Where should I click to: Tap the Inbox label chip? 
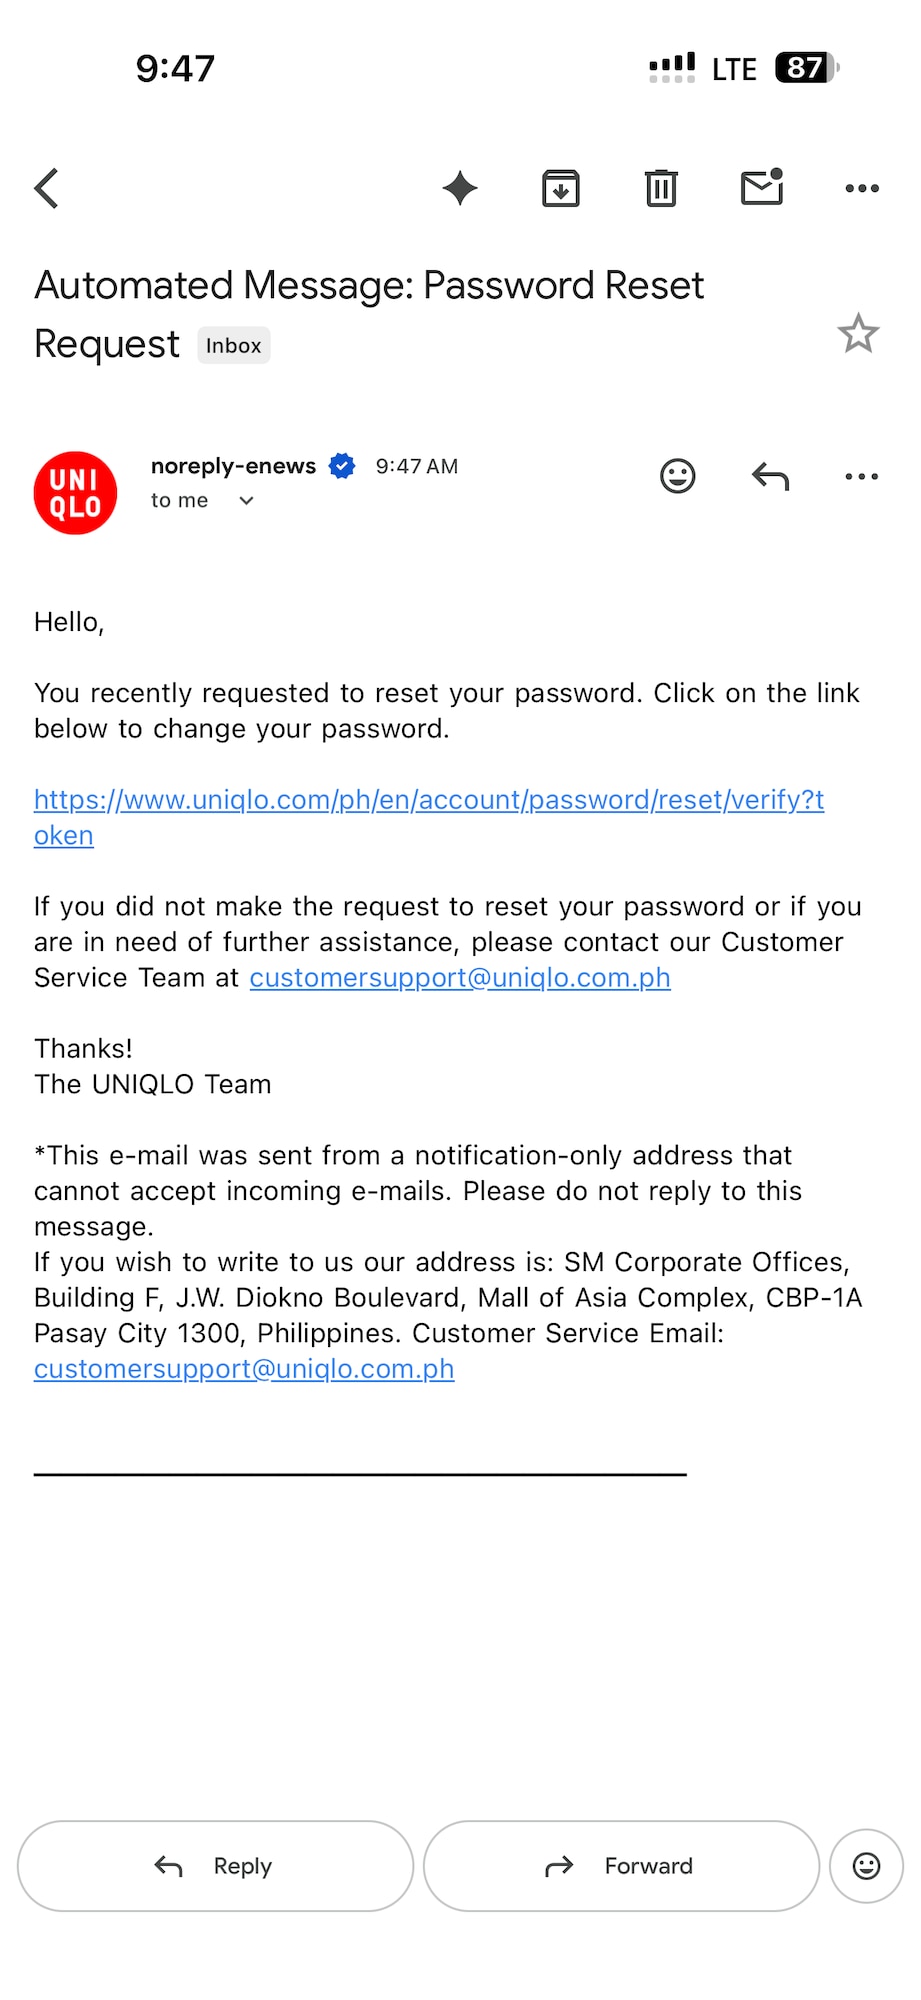(x=233, y=346)
